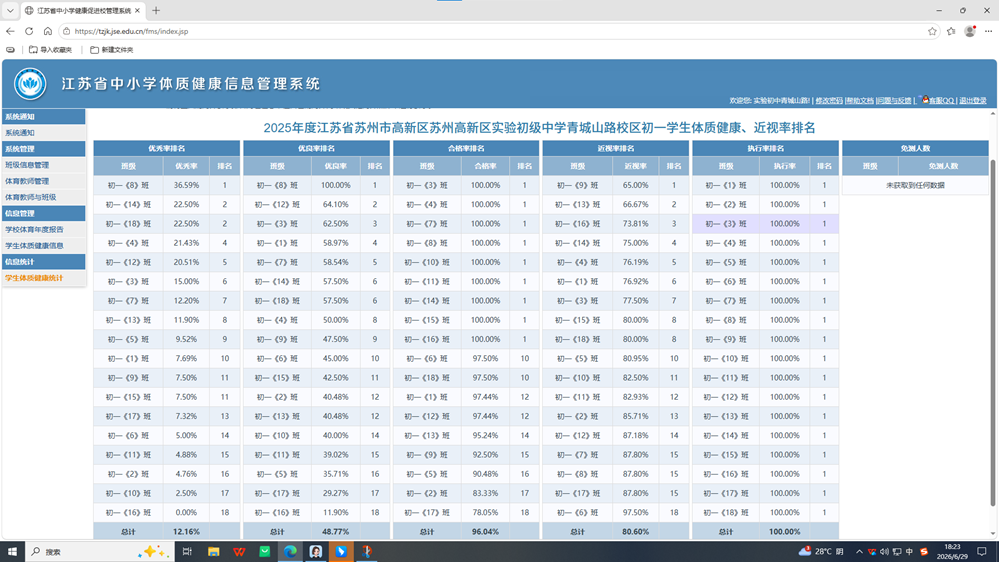999x562 pixels.
Task: Open 班级信息管理 in sidebar
Action: [27, 165]
